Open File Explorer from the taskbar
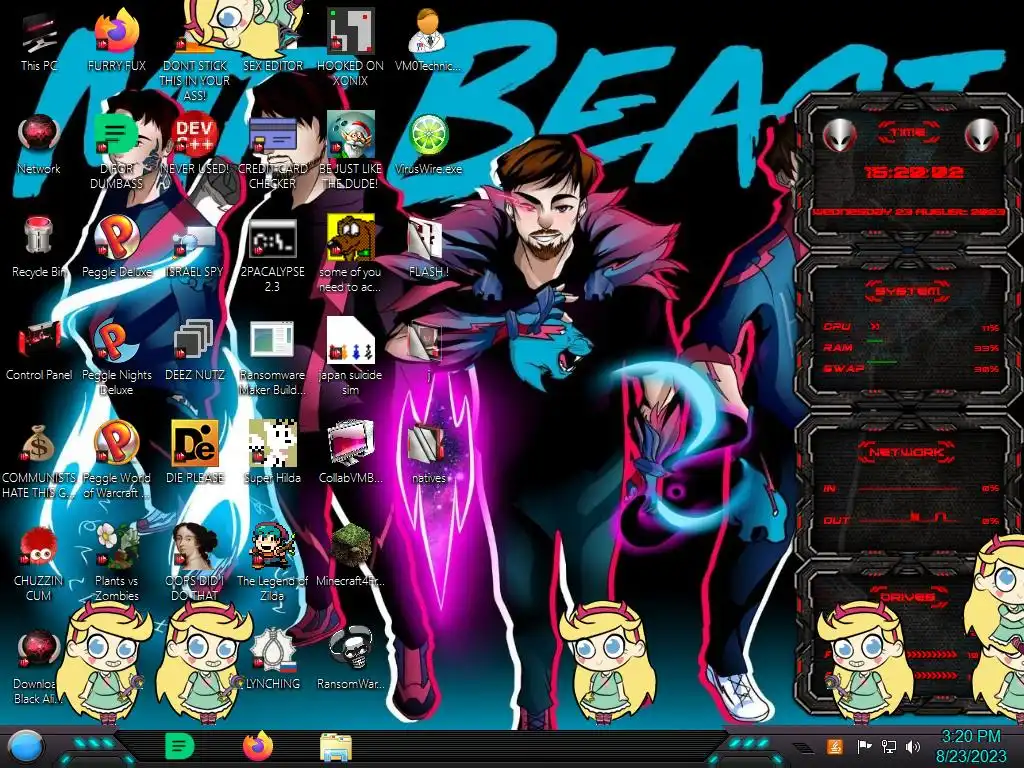The height and width of the screenshot is (768, 1024). click(336, 747)
